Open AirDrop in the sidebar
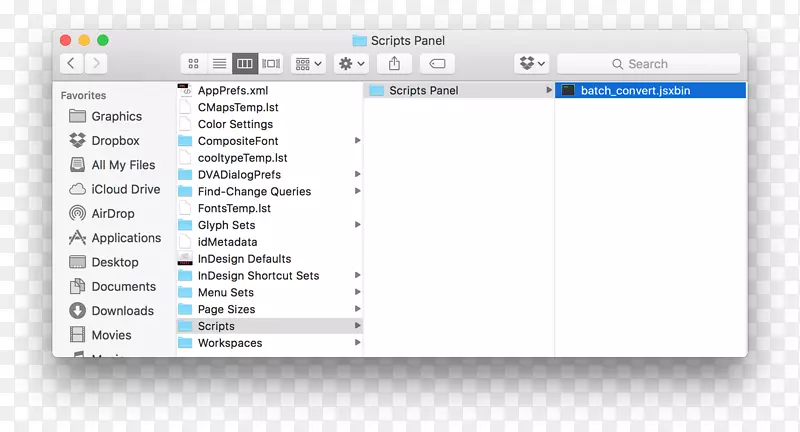This screenshot has width=800, height=432. click(114, 214)
